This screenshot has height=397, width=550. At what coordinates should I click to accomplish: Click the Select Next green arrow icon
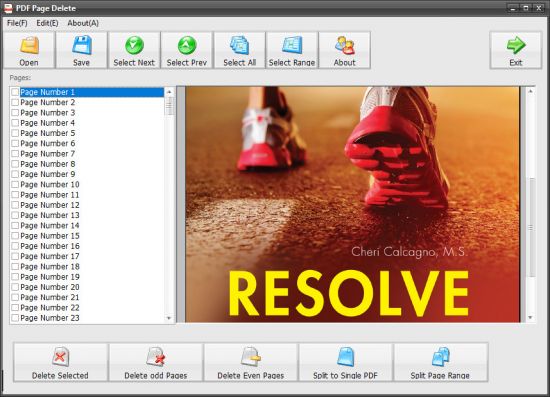pyautogui.click(x=134, y=46)
